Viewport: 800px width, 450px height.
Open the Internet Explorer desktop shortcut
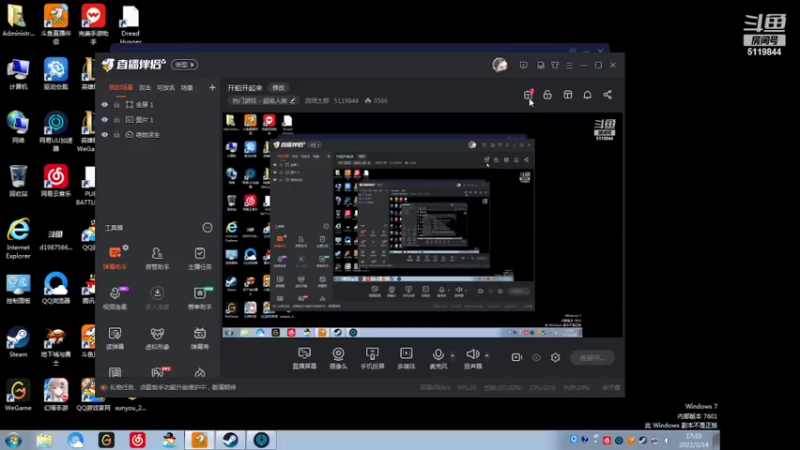[x=18, y=238]
